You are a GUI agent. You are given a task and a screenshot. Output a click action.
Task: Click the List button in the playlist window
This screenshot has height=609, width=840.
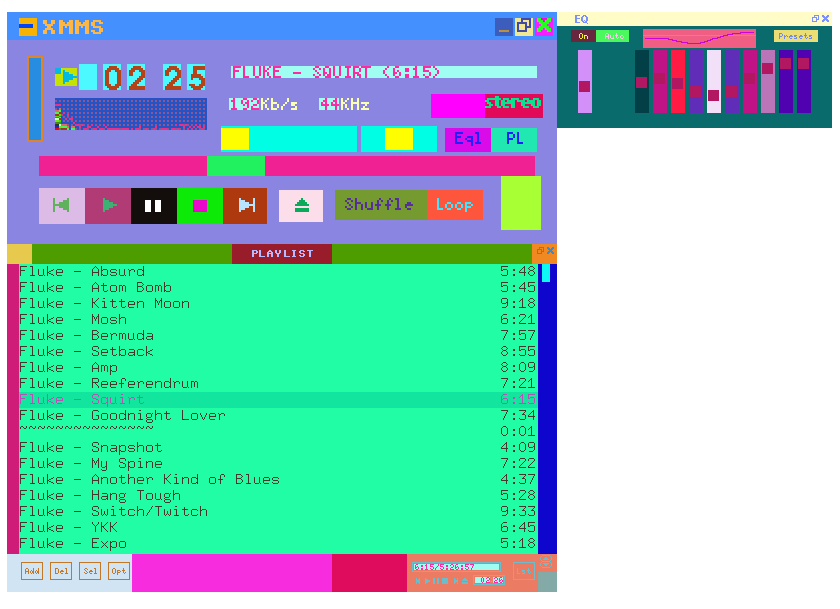point(524,570)
